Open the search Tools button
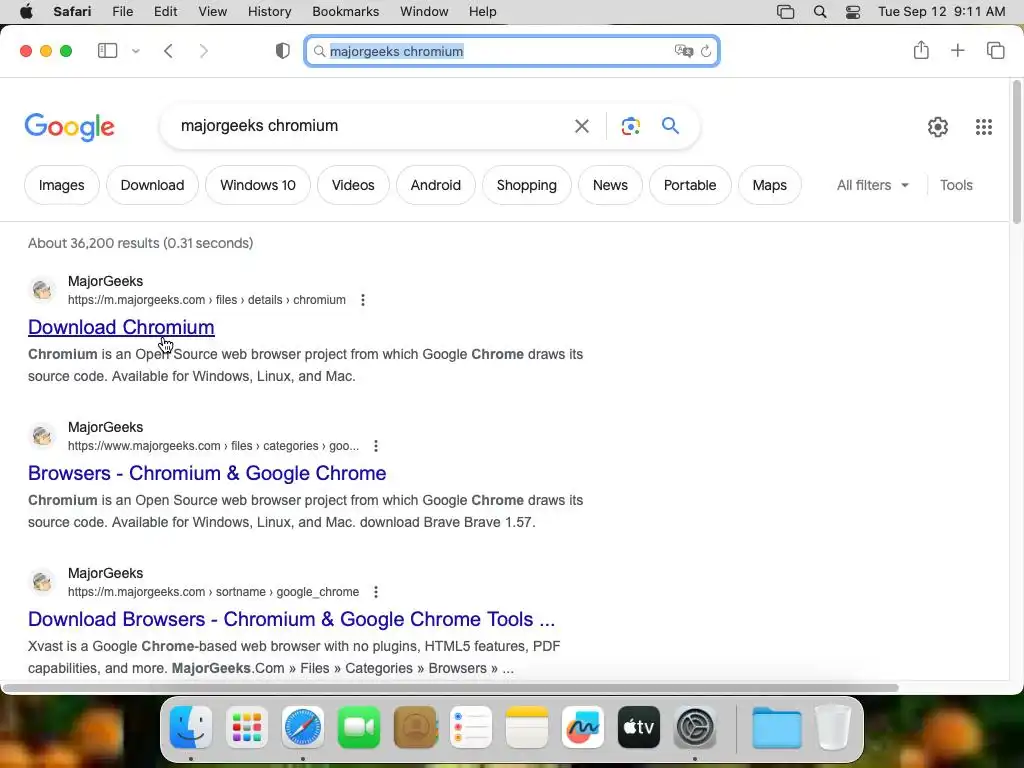 956,185
